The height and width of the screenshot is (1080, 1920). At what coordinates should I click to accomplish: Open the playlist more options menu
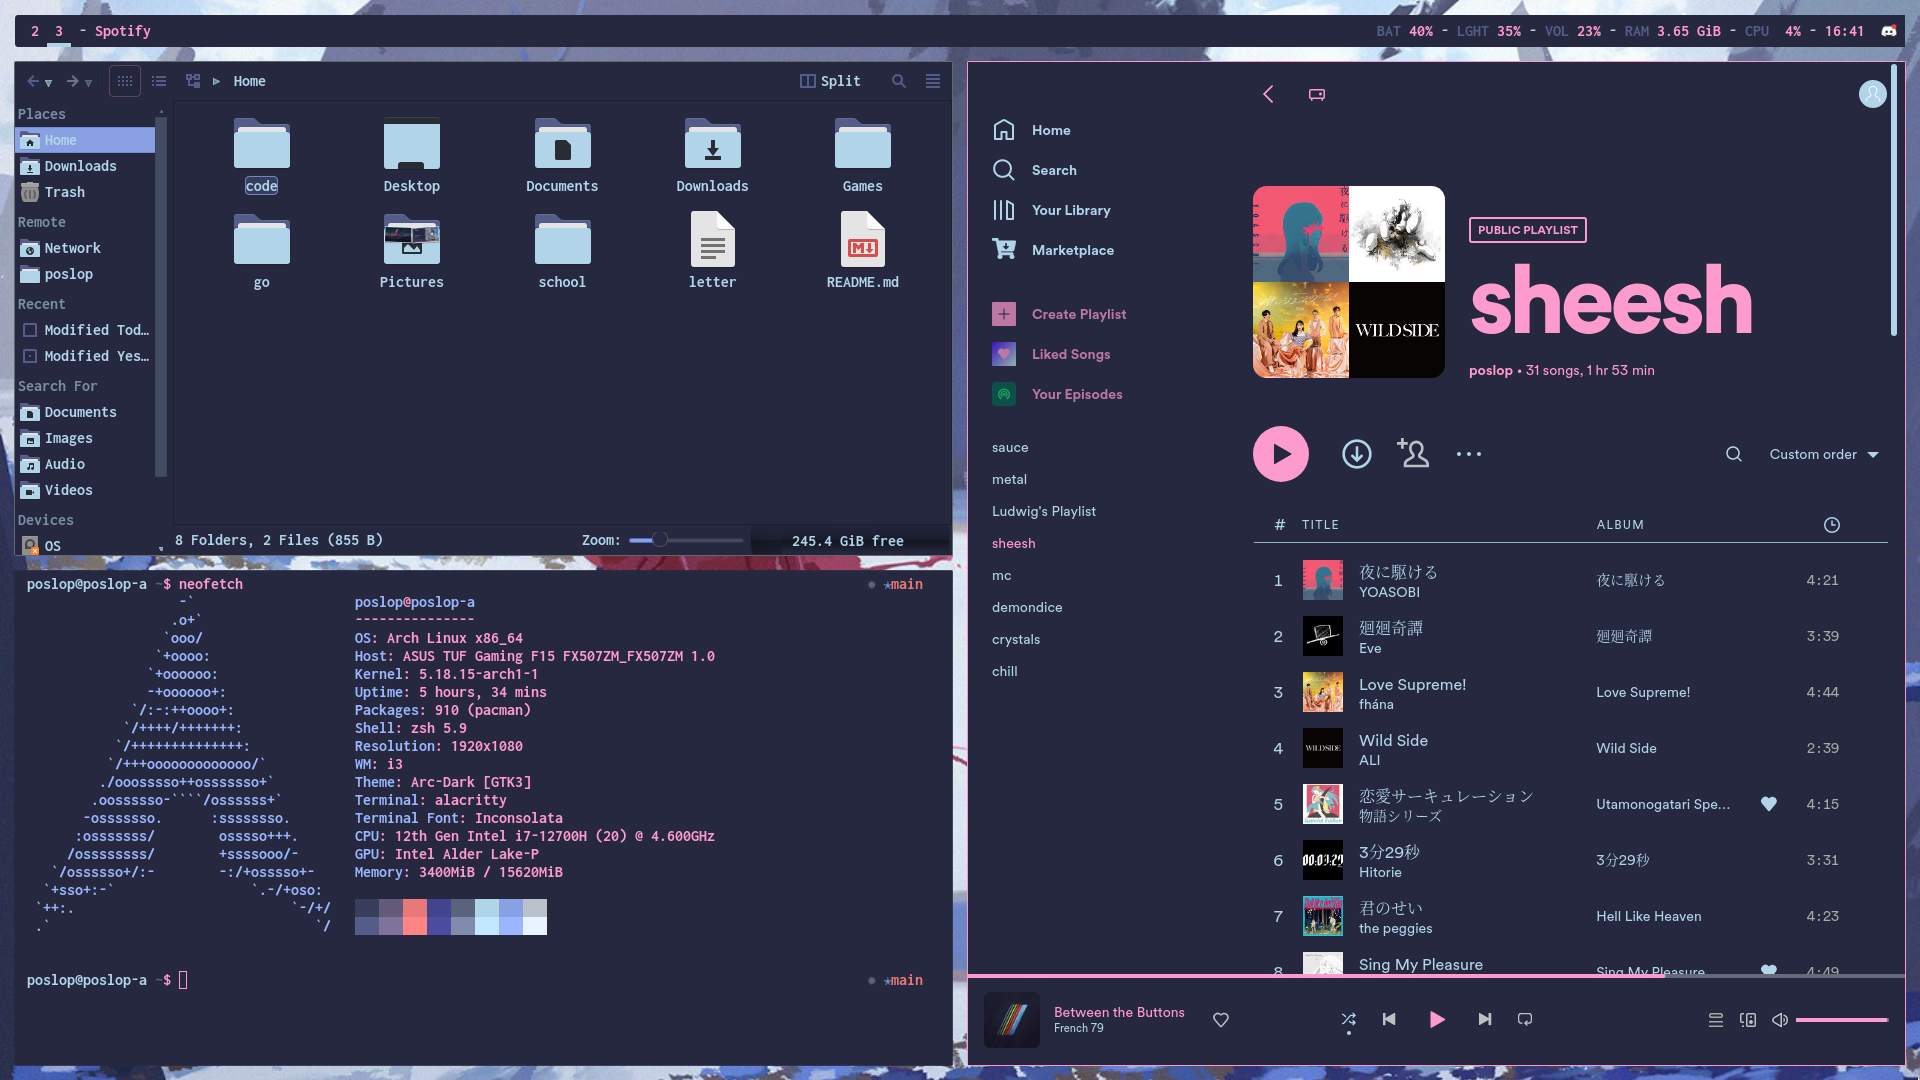(x=1468, y=454)
